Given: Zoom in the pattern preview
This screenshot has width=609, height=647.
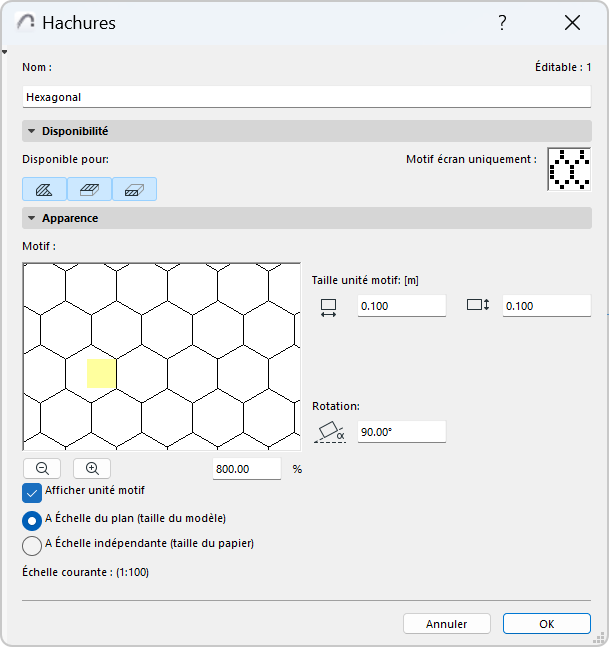Looking at the screenshot, I should pos(92,468).
